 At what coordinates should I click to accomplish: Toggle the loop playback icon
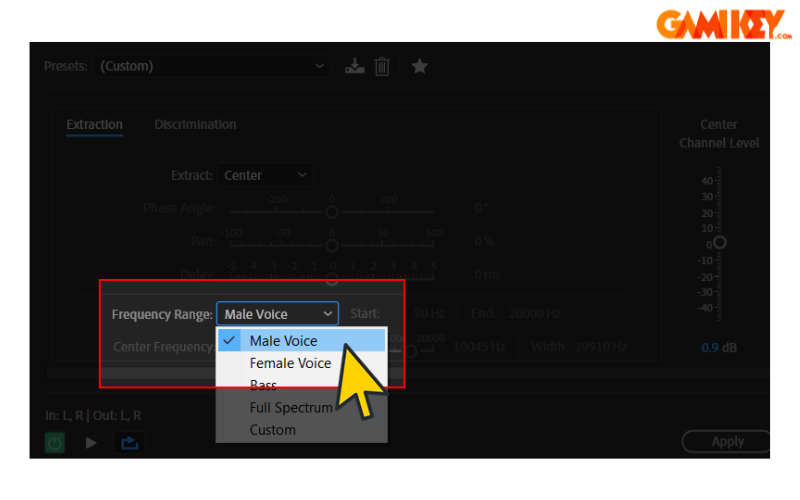130,442
